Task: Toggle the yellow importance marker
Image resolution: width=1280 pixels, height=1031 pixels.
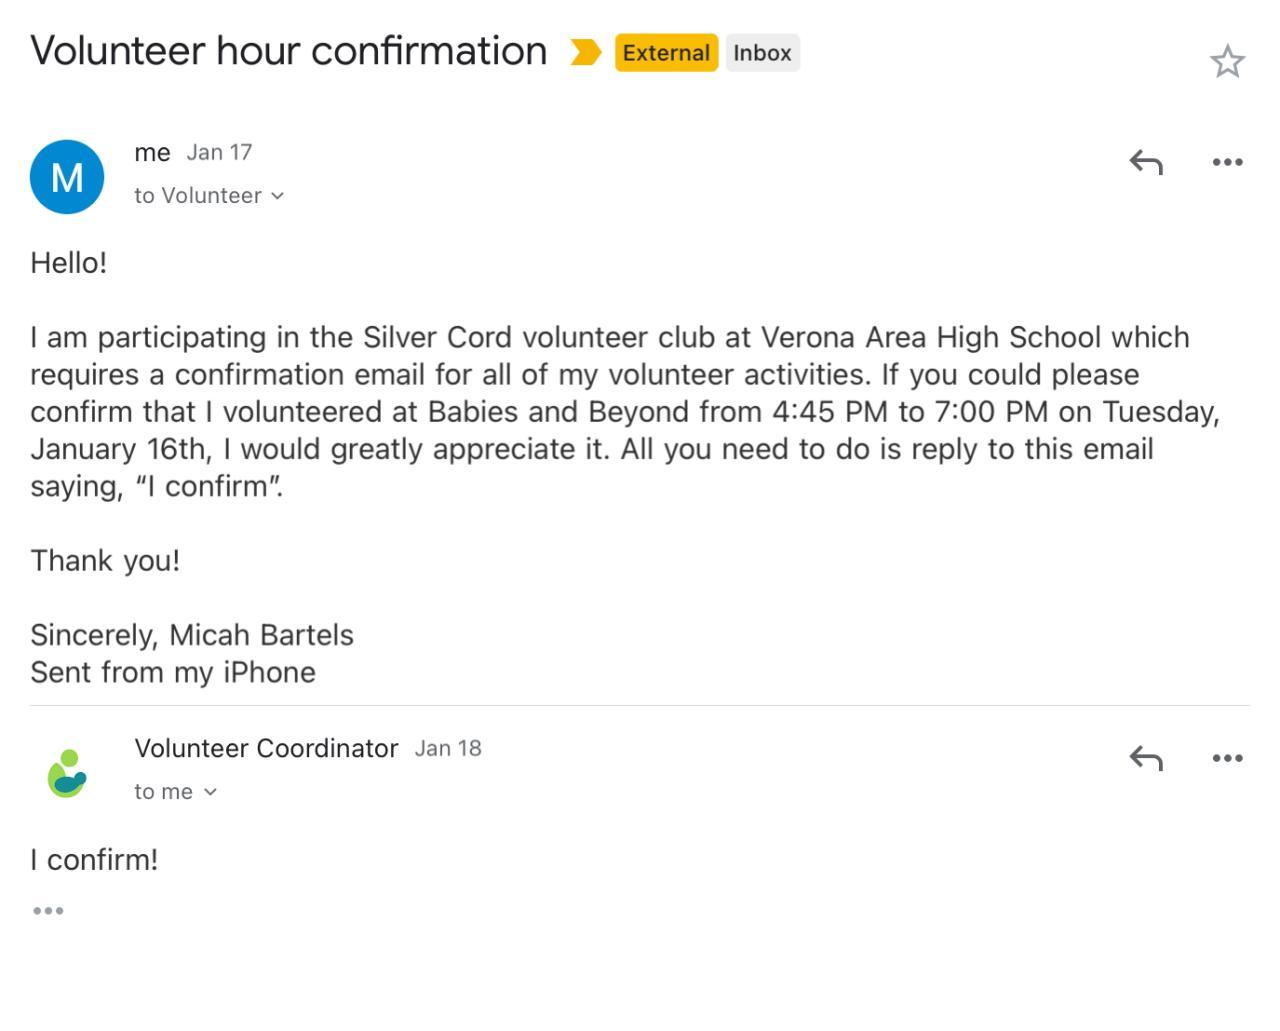Action: pos(585,52)
